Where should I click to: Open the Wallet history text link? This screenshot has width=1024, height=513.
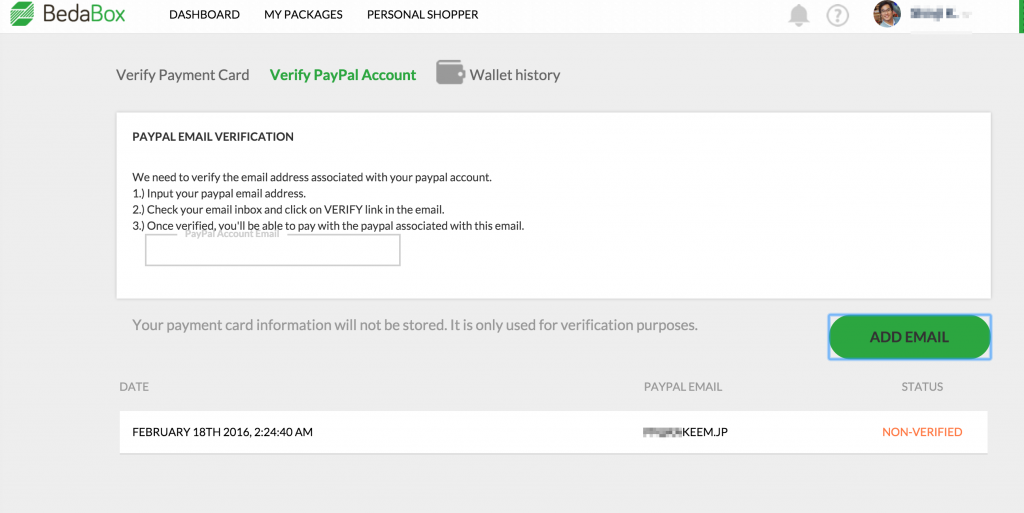click(515, 75)
